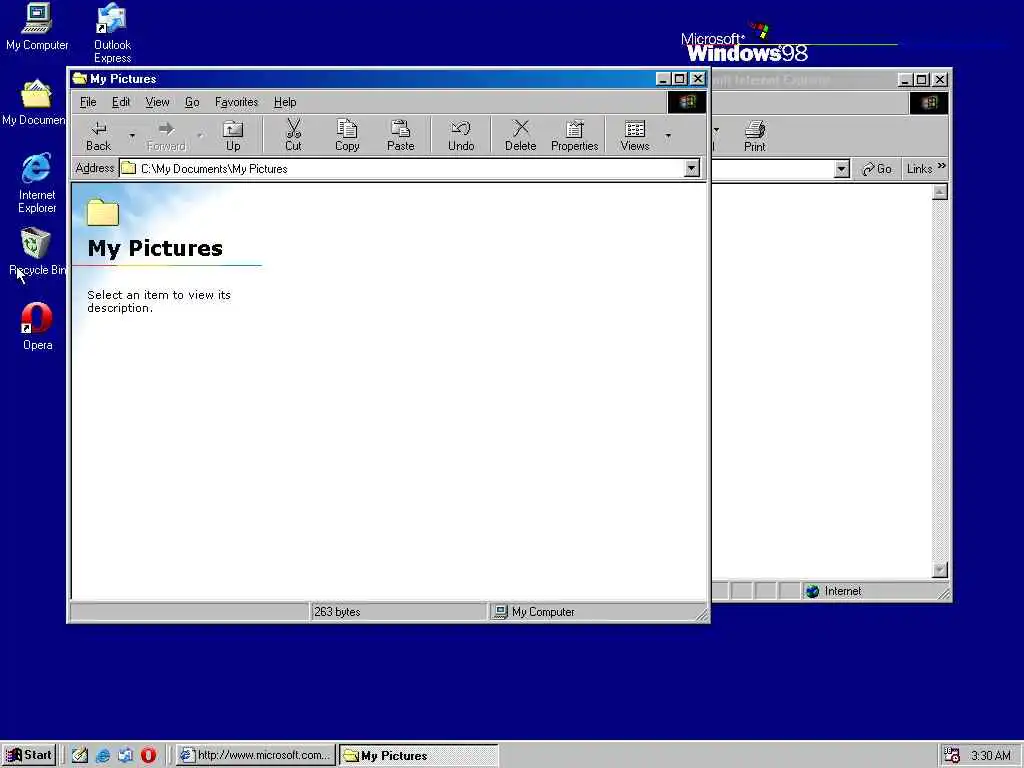The image size is (1024, 768).
Task: Click the Go button in Internet Explorer
Action: (877, 168)
